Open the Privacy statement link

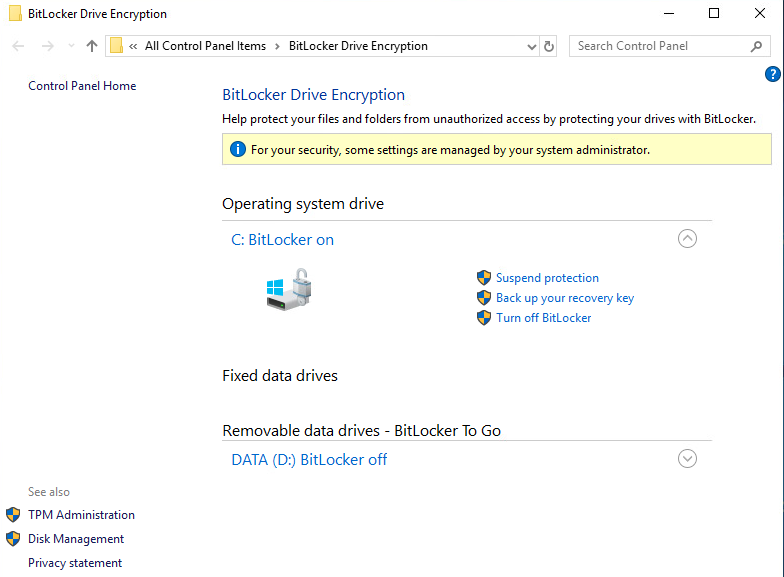75,563
